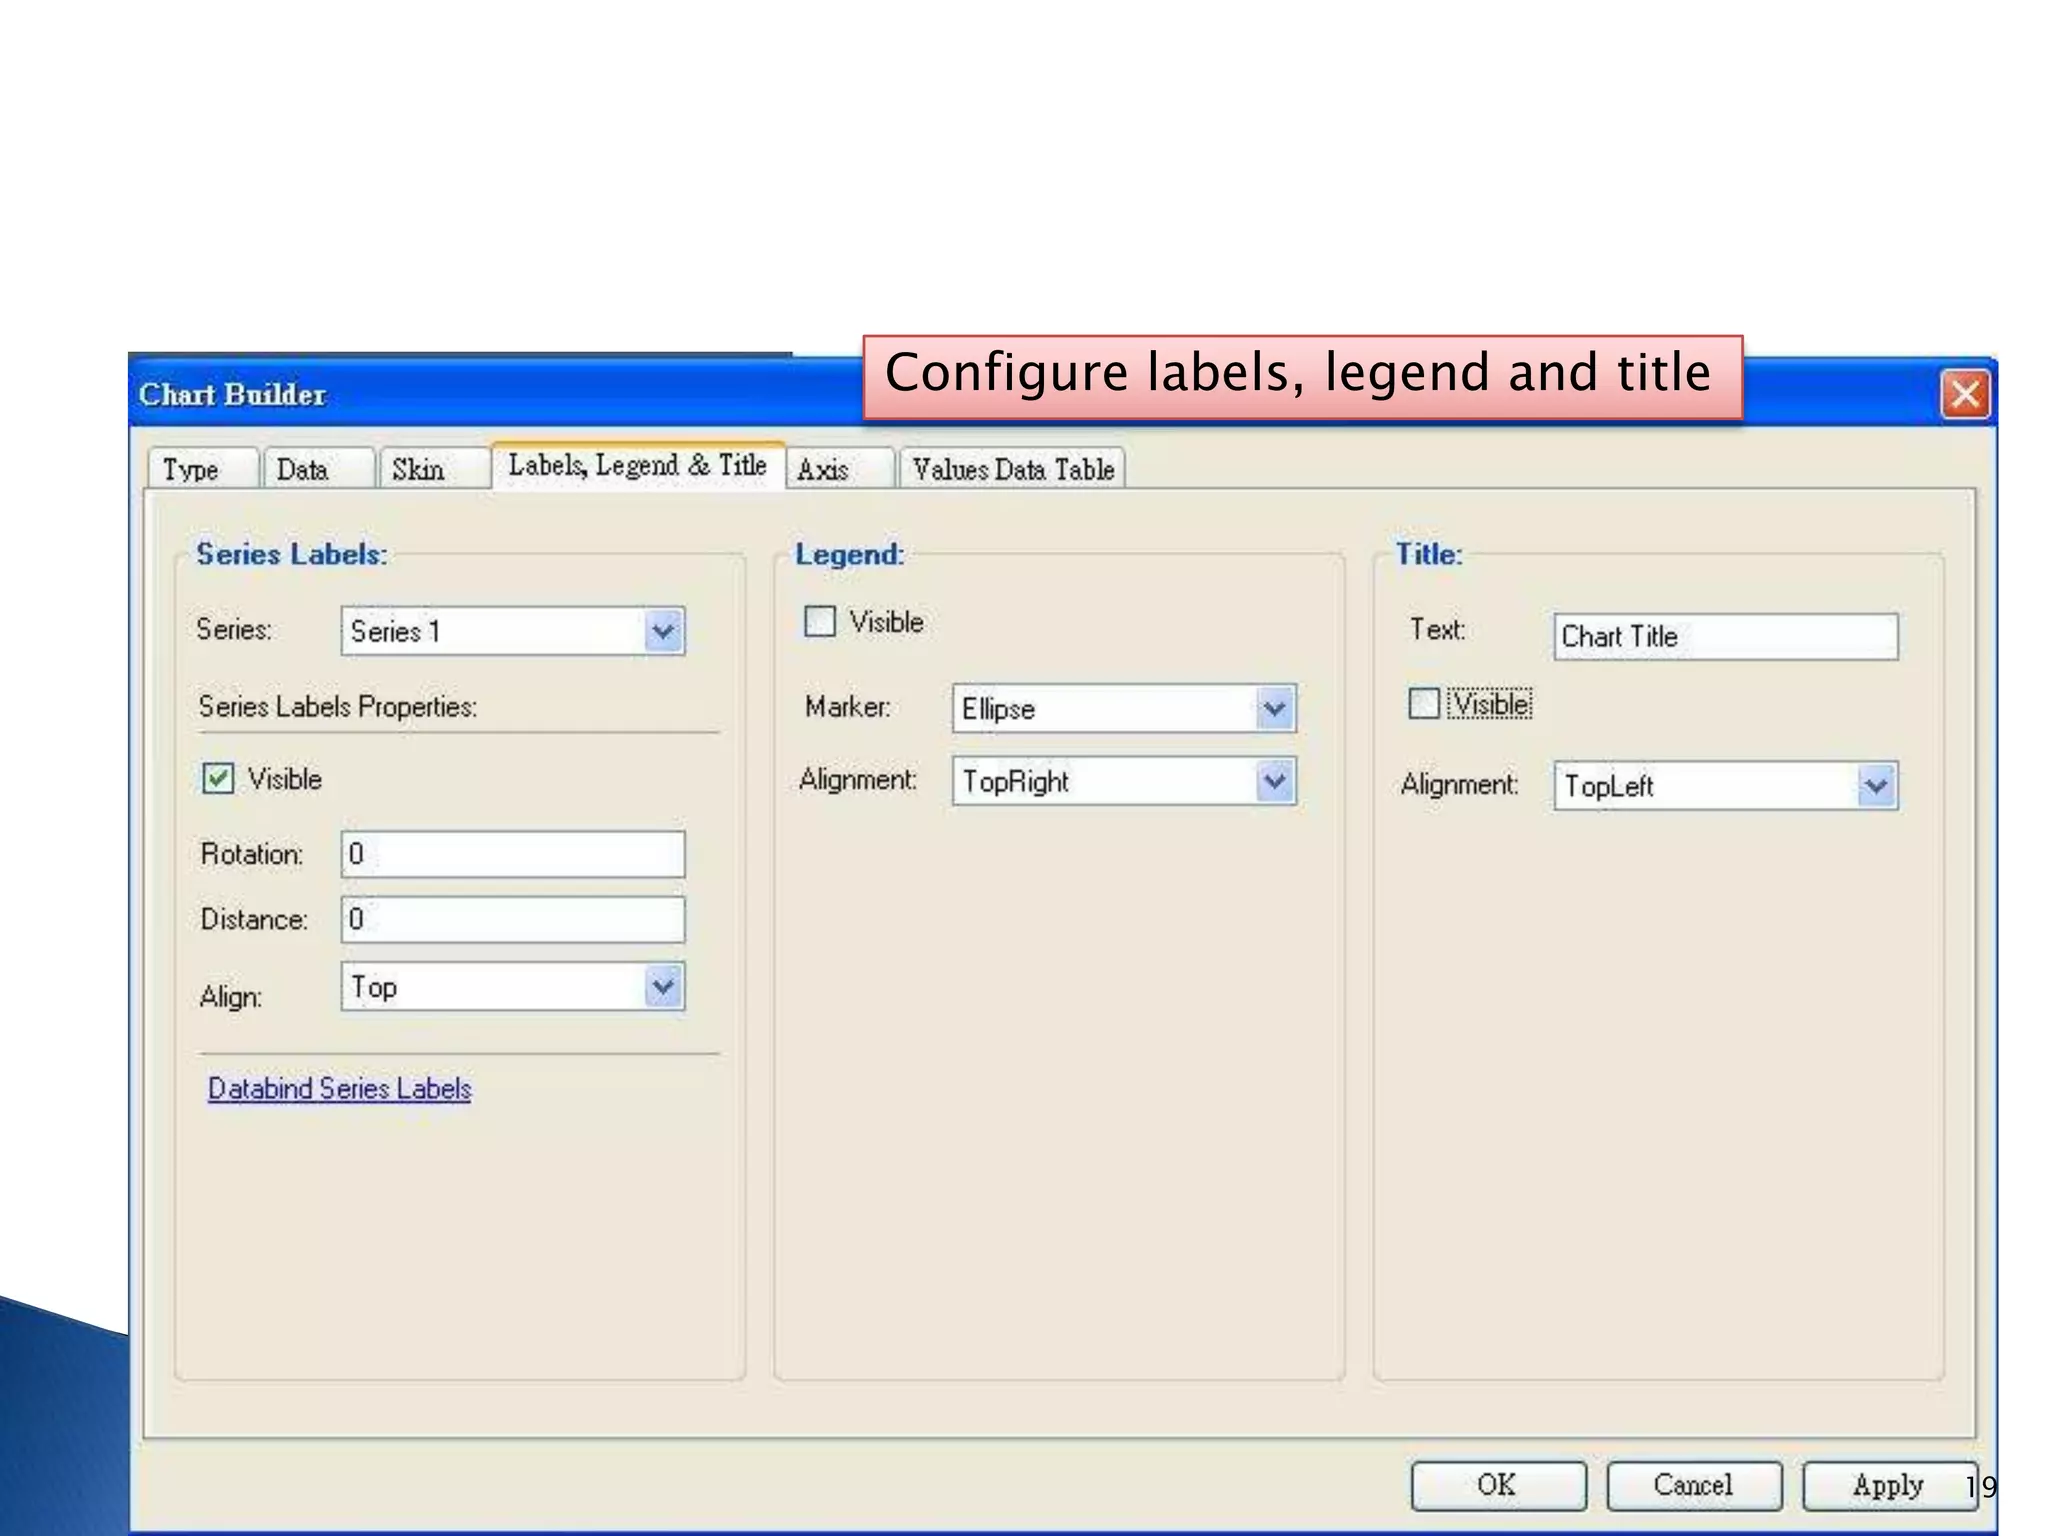Go to the Axis tab

[x=823, y=469]
